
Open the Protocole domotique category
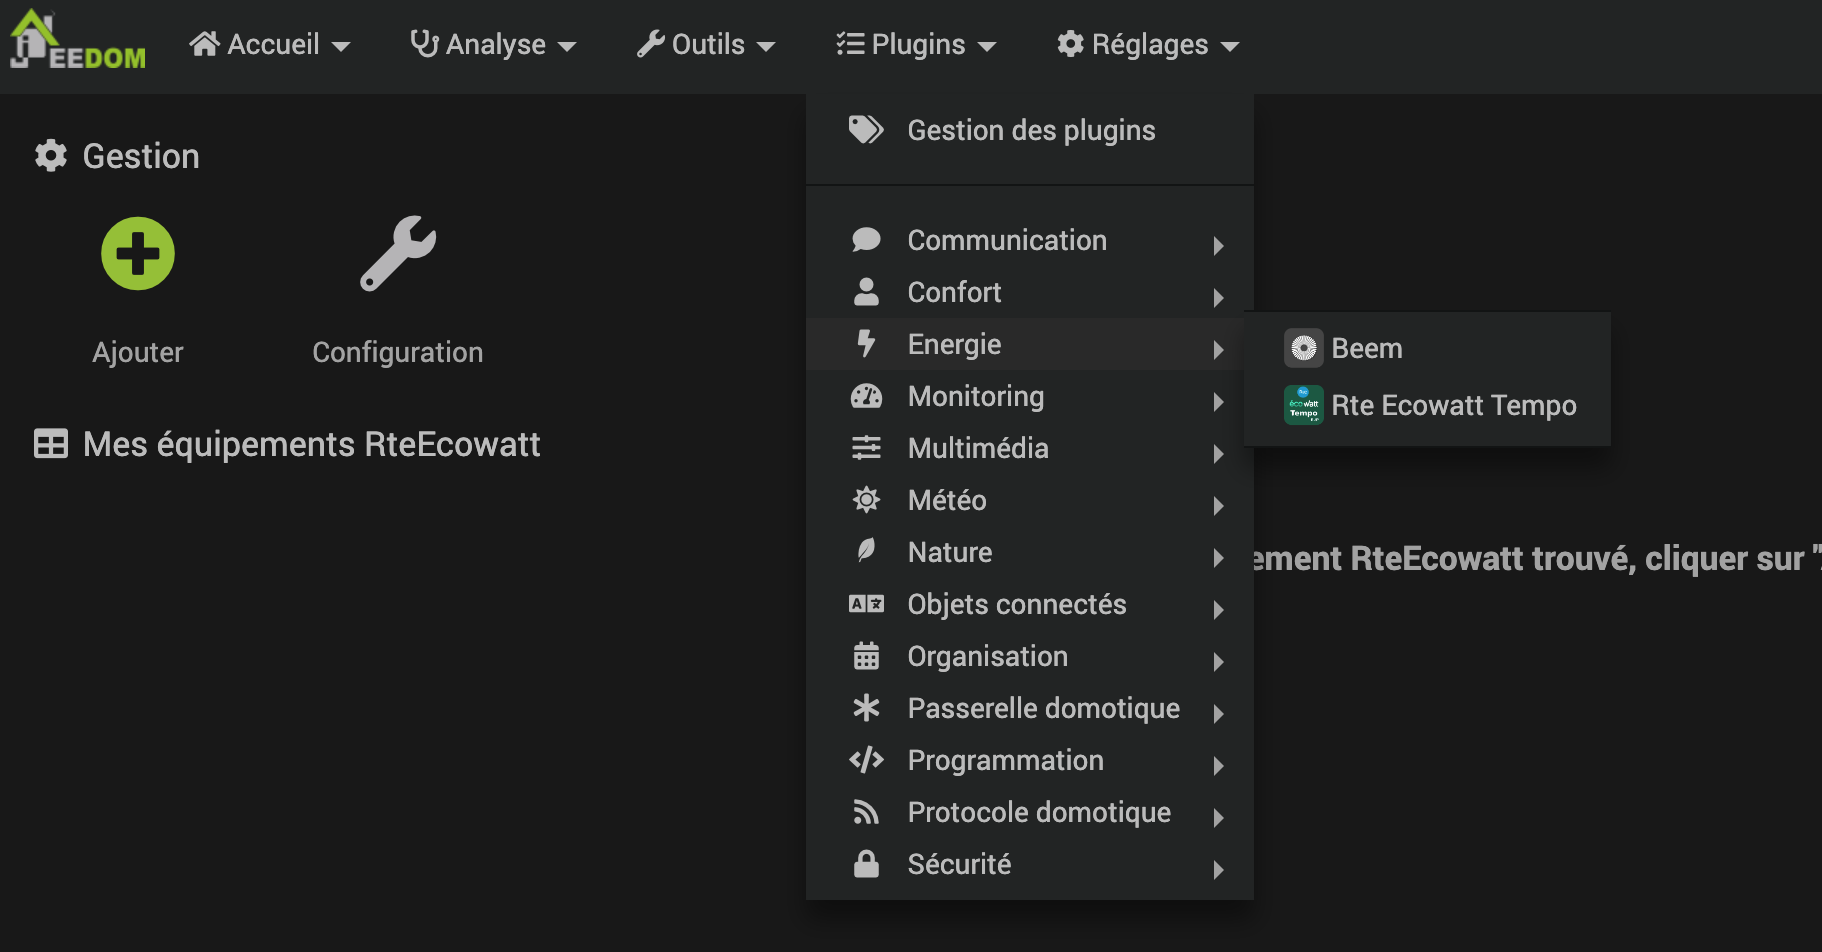1030,812
